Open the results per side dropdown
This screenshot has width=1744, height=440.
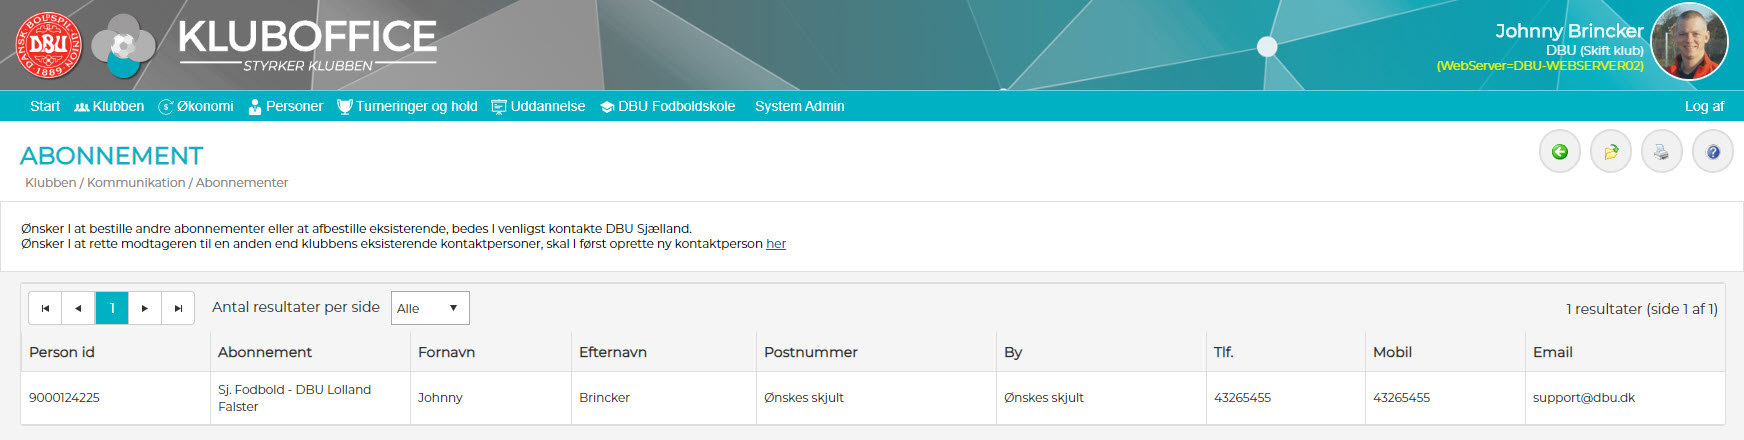(430, 308)
